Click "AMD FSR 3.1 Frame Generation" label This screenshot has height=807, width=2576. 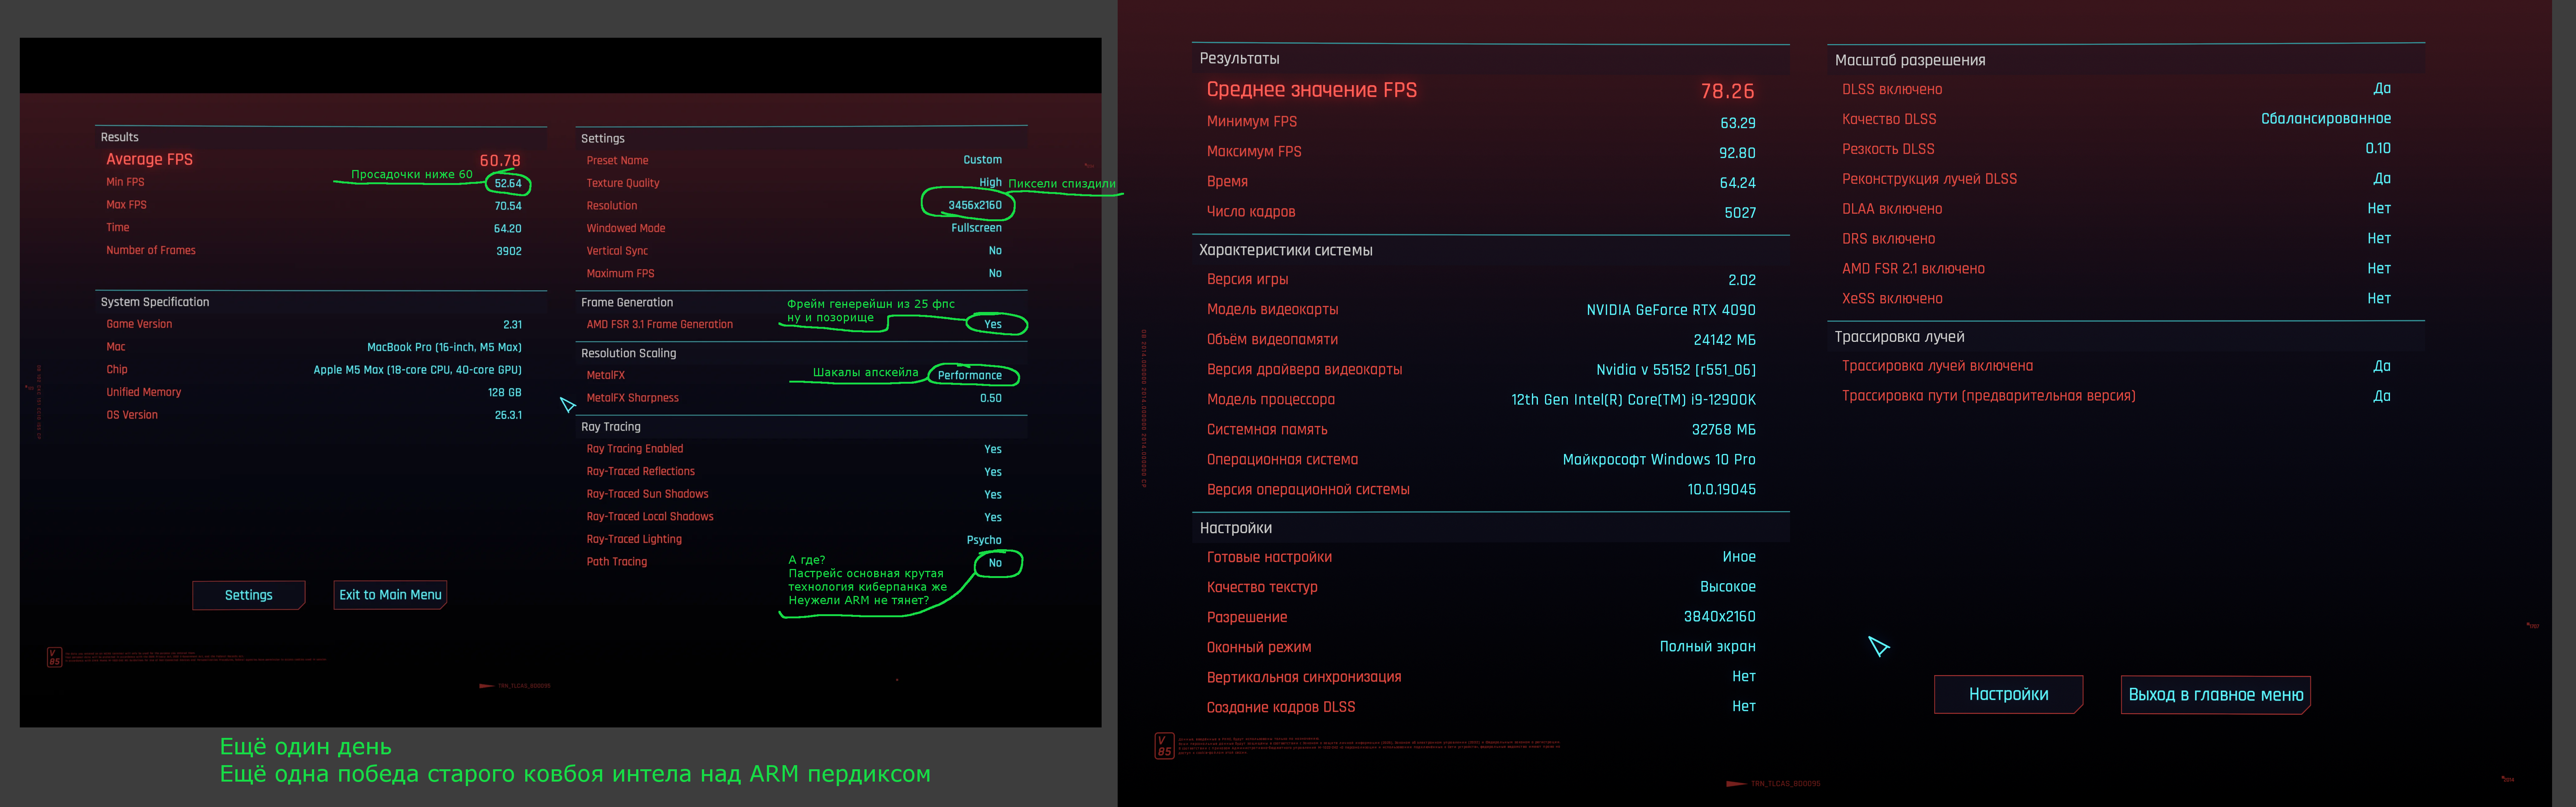(x=660, y=324)
